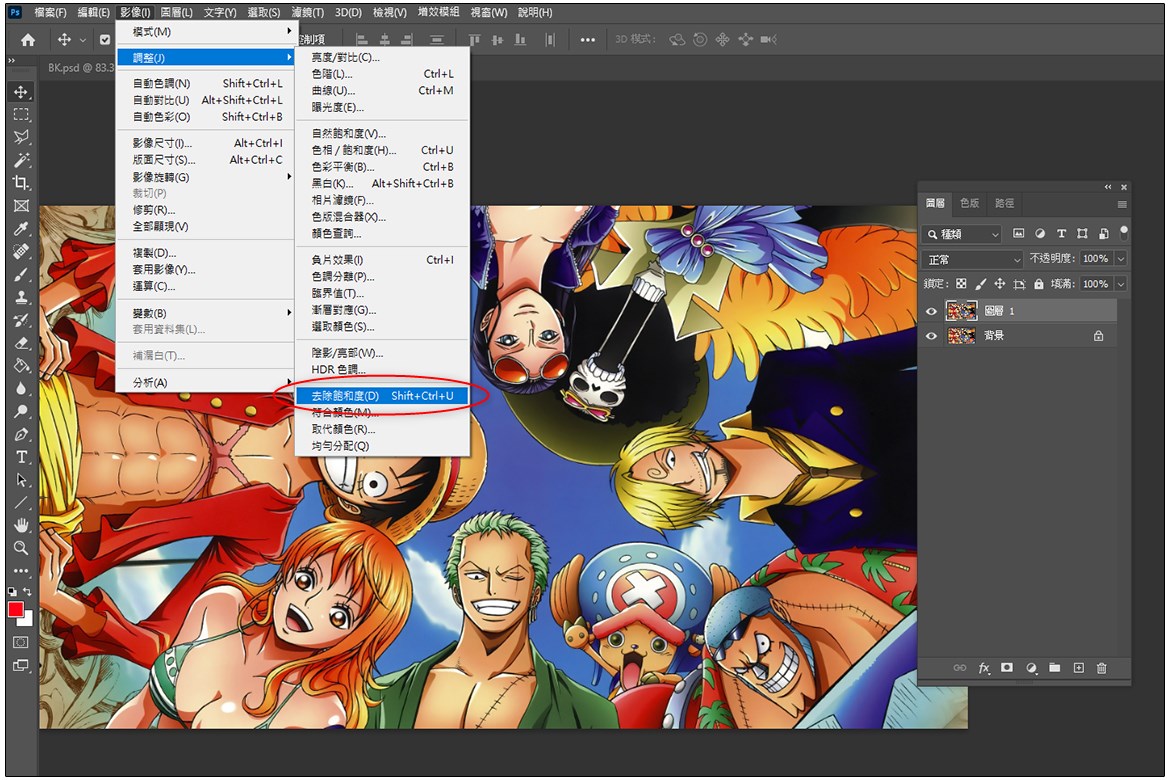Select the Horizontal Type tool

[21, 457]
